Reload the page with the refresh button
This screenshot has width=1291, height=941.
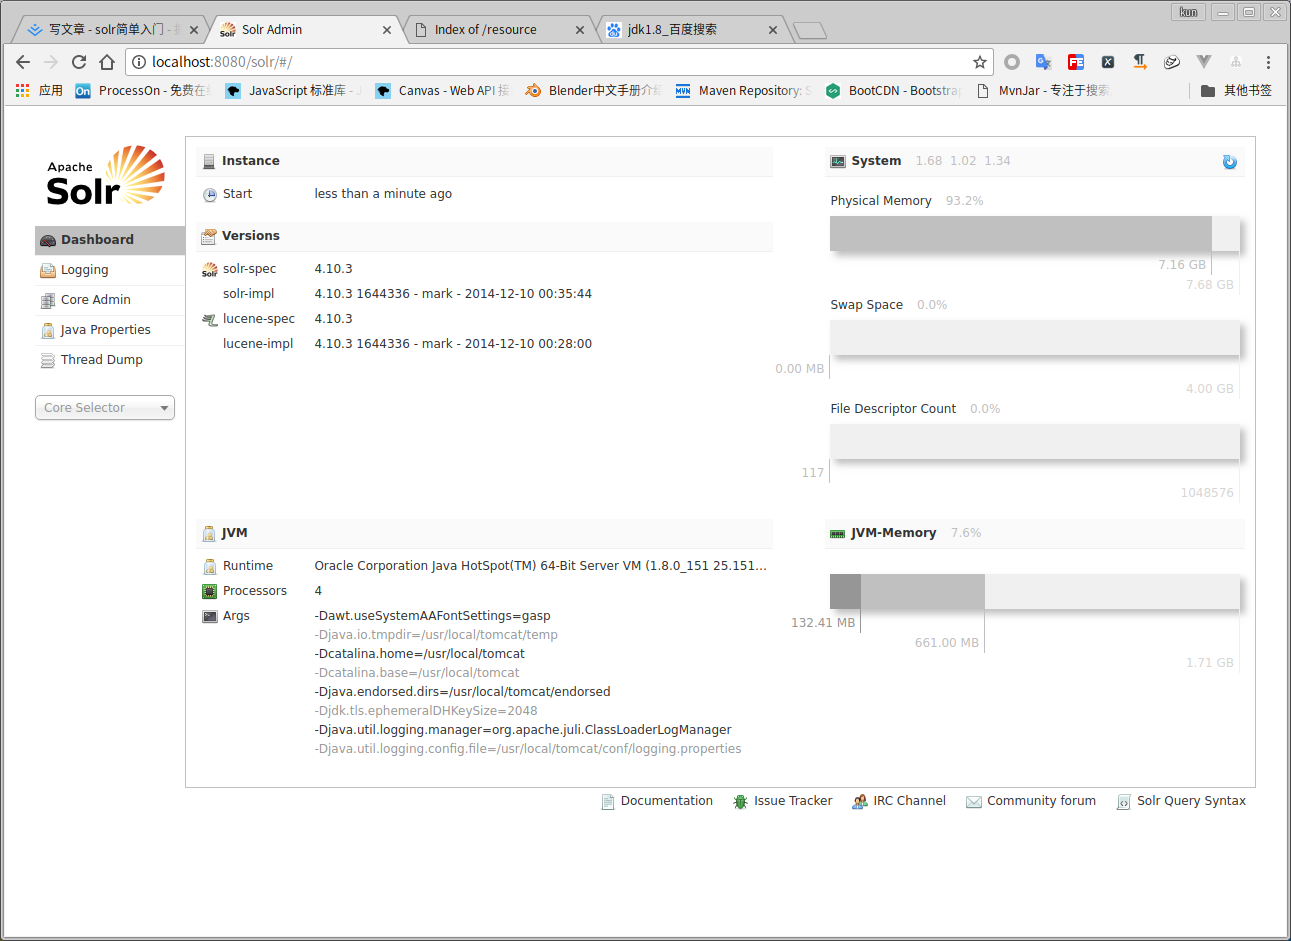[x=79, y=62]
